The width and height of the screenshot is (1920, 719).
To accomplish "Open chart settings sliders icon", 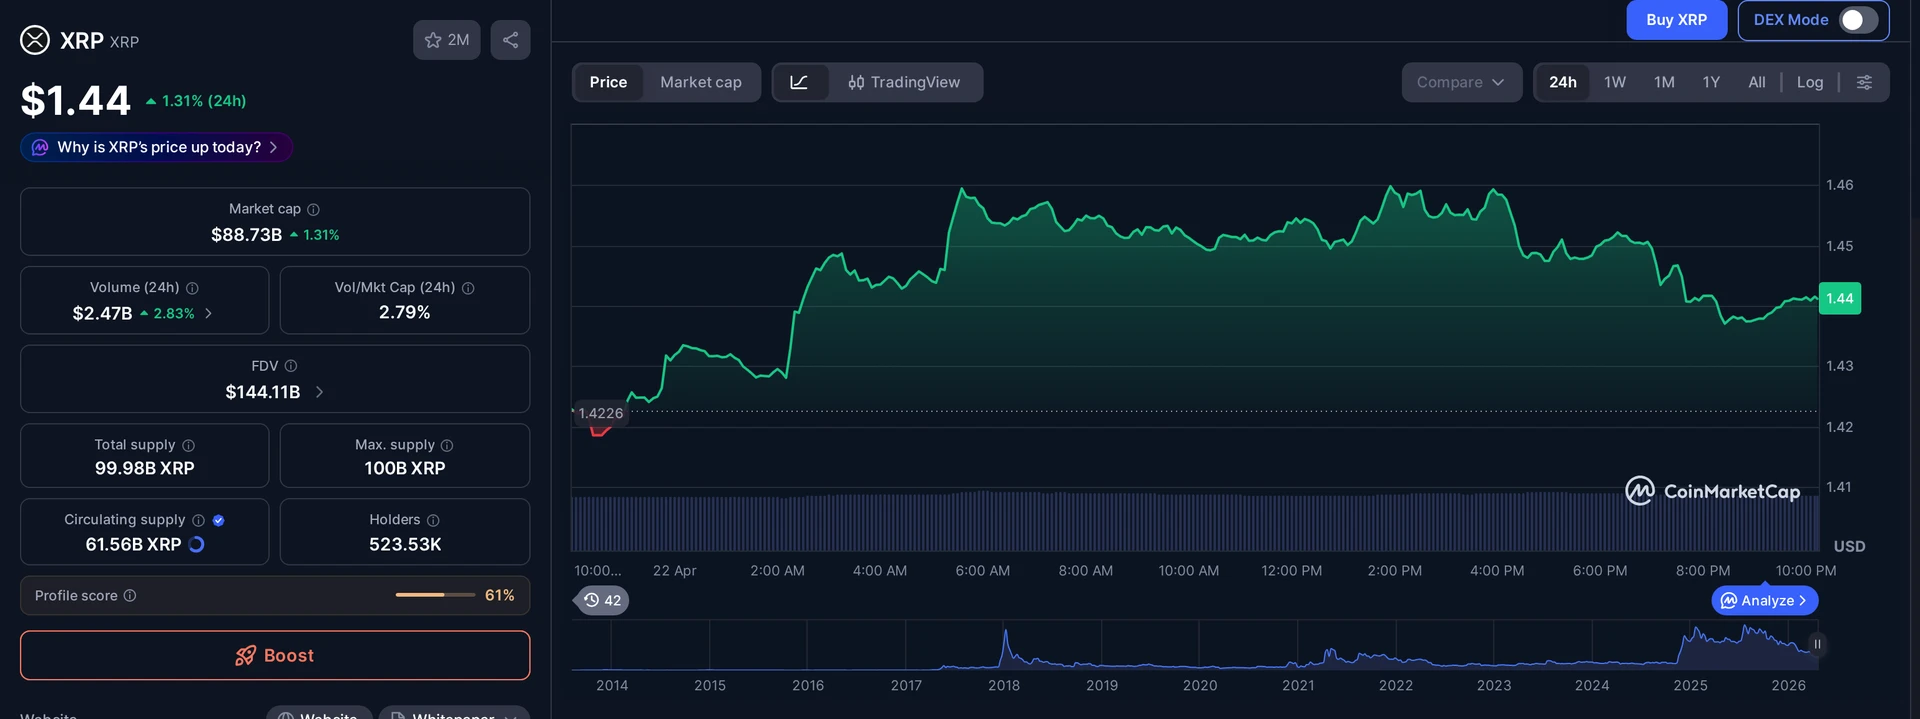I will point(1864,82).
